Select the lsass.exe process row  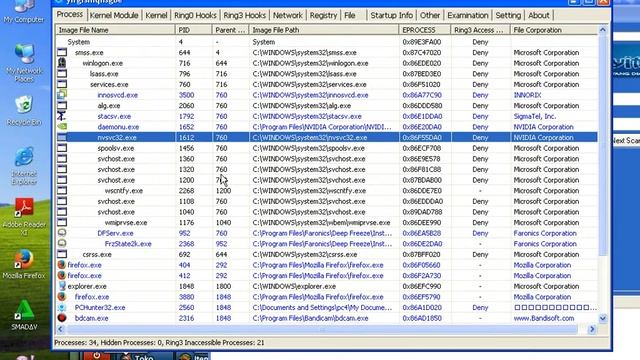(327, 73)
